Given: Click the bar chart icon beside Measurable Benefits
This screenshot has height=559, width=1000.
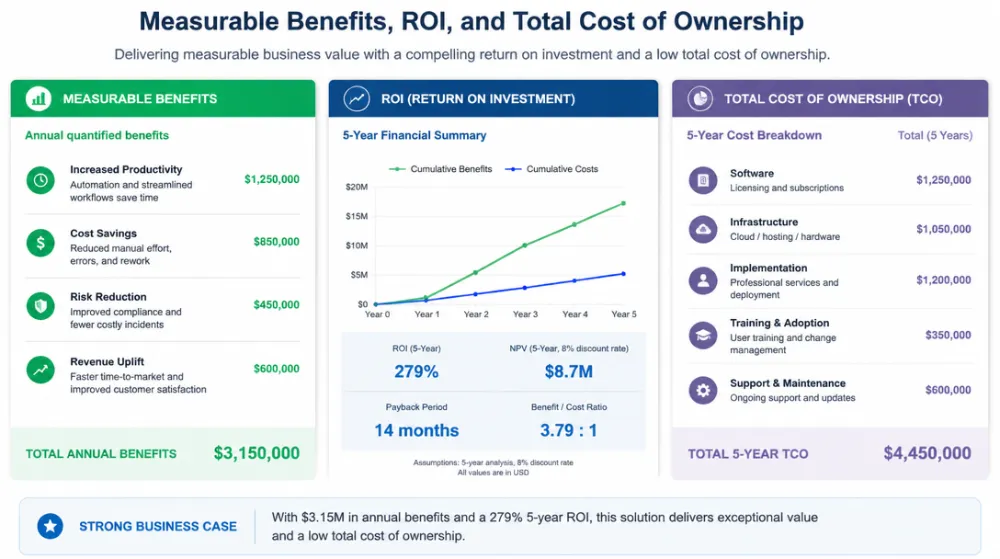Looking at the screenshot, I should [38, 99].
